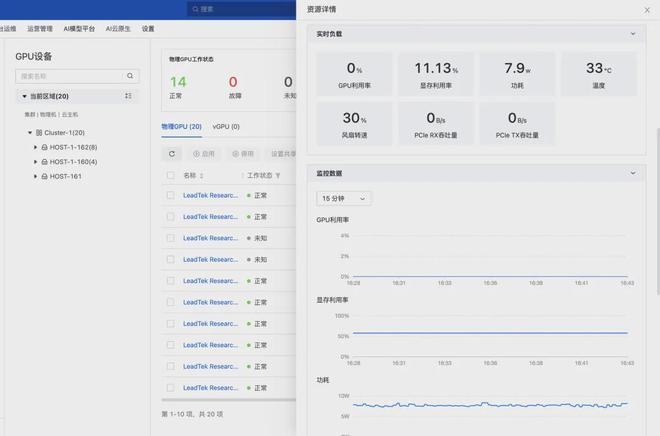The image size is (660, 436).
Task: Click the 资源详情 panel vertical scrollbar
Action: [x=657, y=211]
